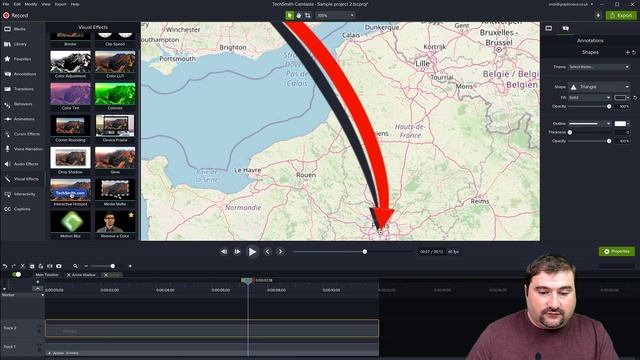This screenshot has width=640, height=360.
Task: Open the Theme dropdown
Action: (599, 67)
